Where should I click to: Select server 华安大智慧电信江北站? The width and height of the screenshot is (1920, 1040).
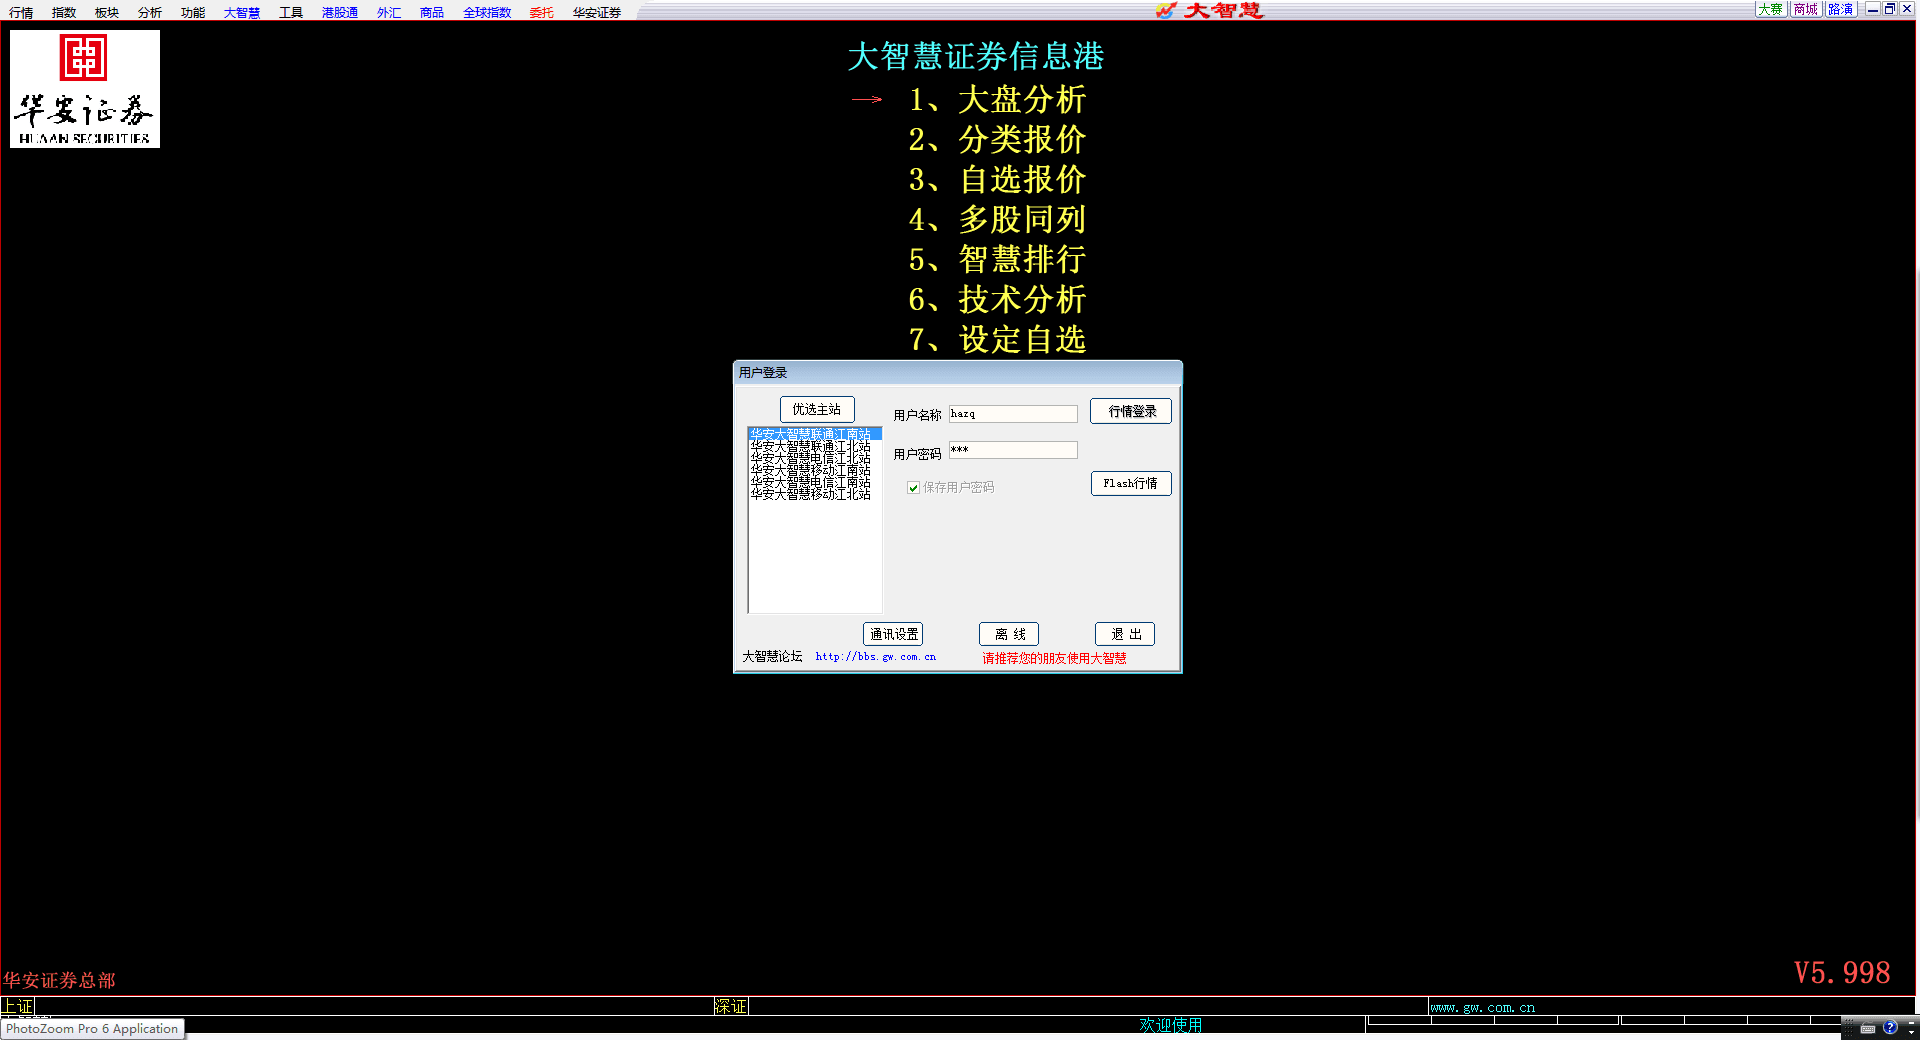pyautogui.click(x=814, y=458)
